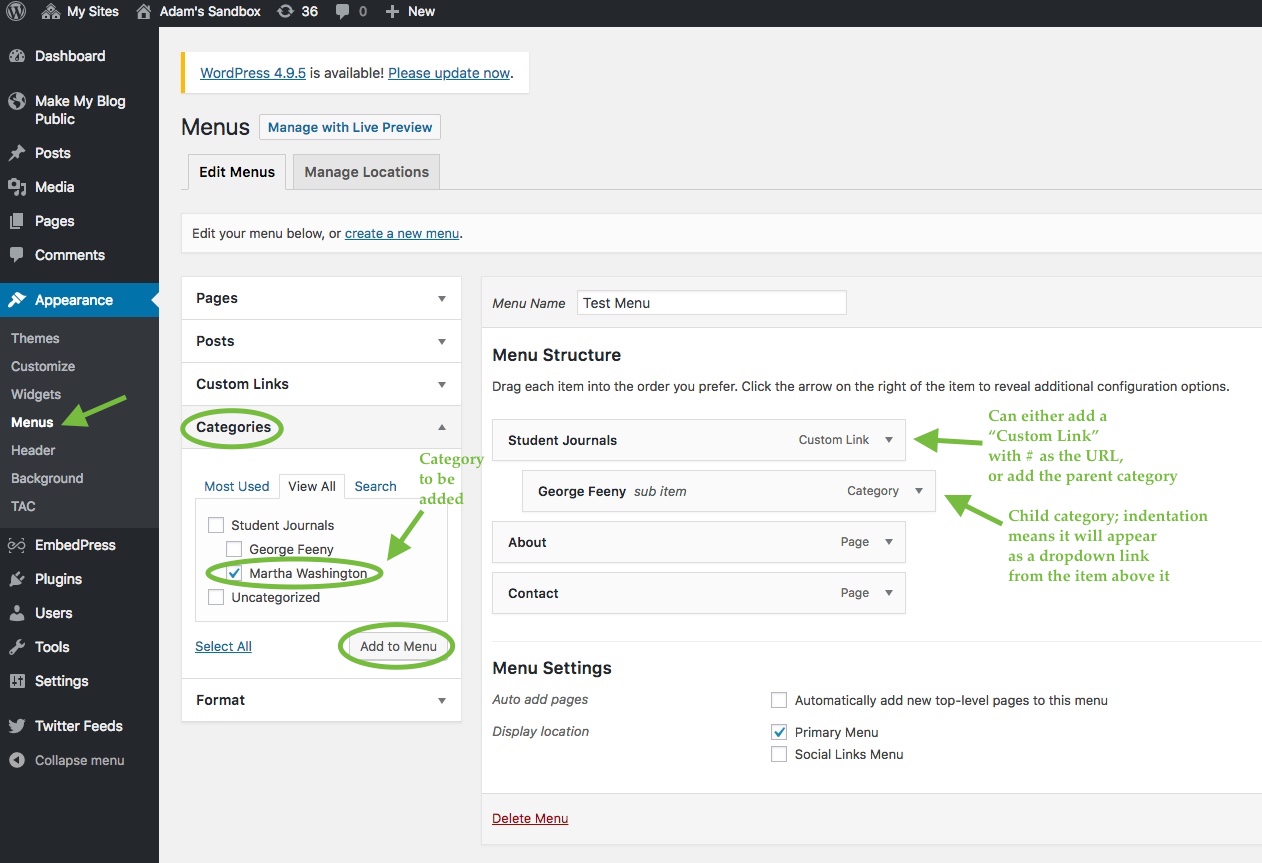Enable automatically add new top-level pages
This screenshot has width=1262, height=863.
tap(779, 700)
